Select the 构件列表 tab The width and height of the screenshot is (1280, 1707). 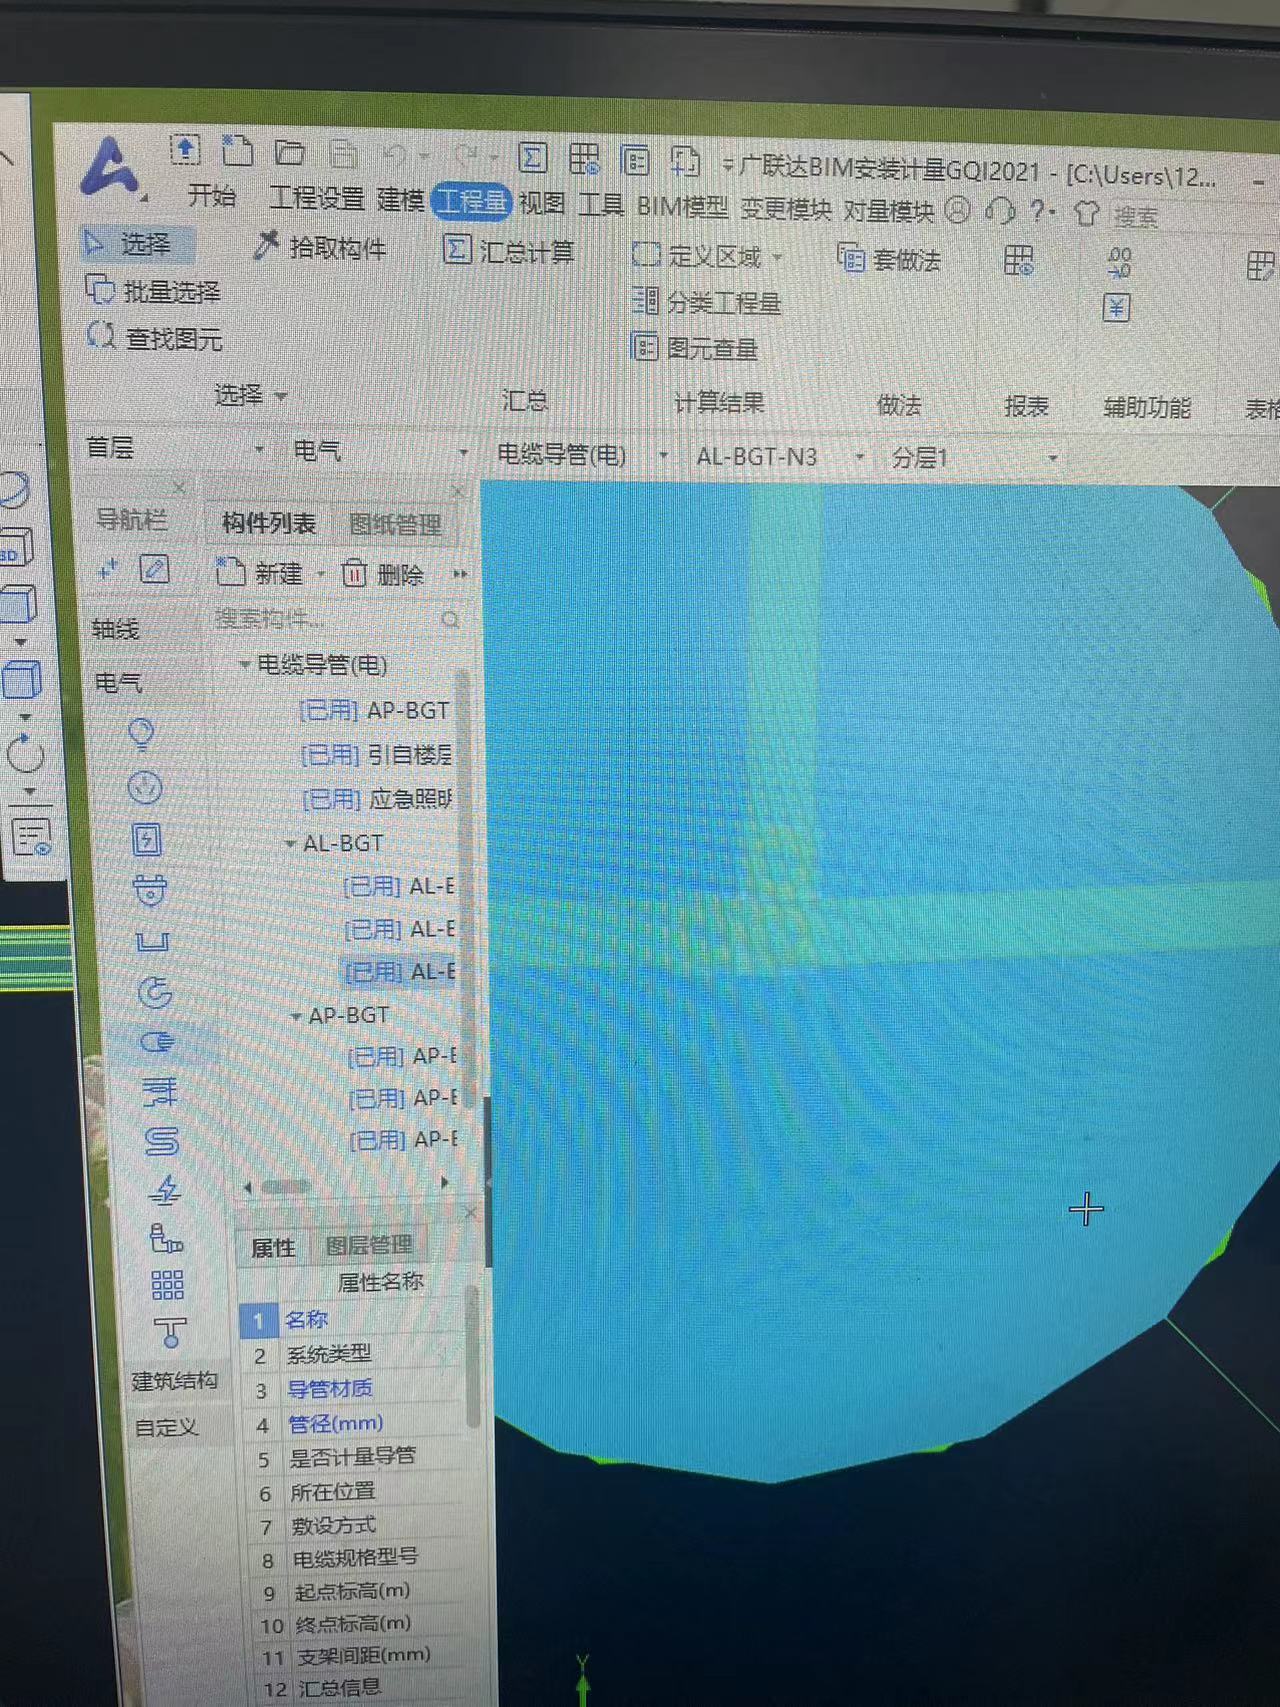click(x=269, y=522)
